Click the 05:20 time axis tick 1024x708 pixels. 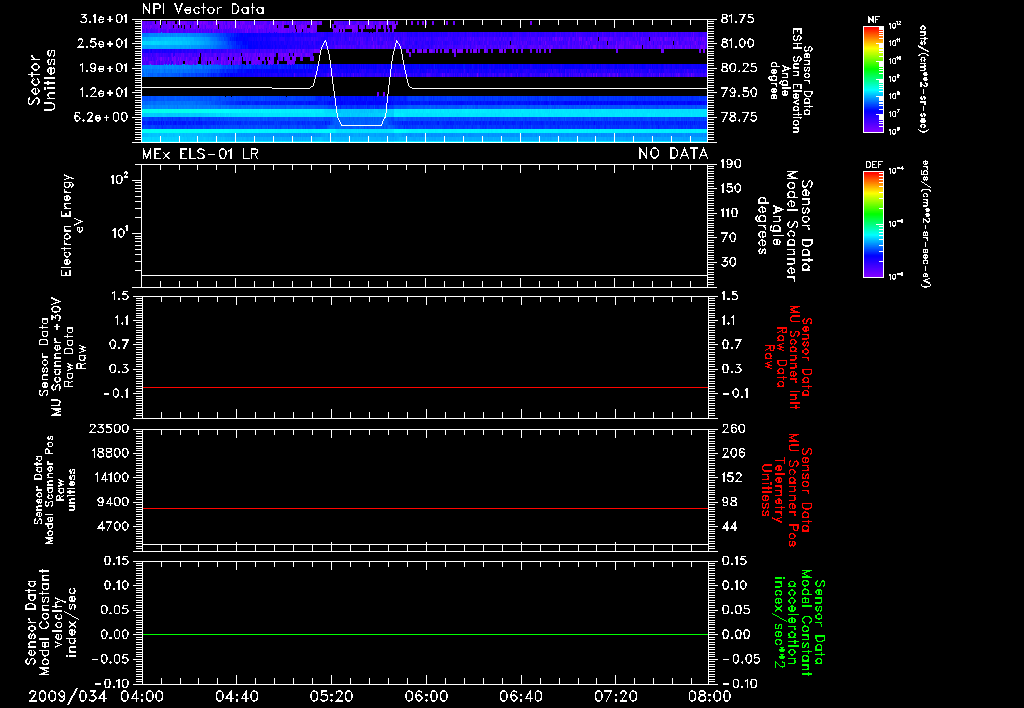331,696
